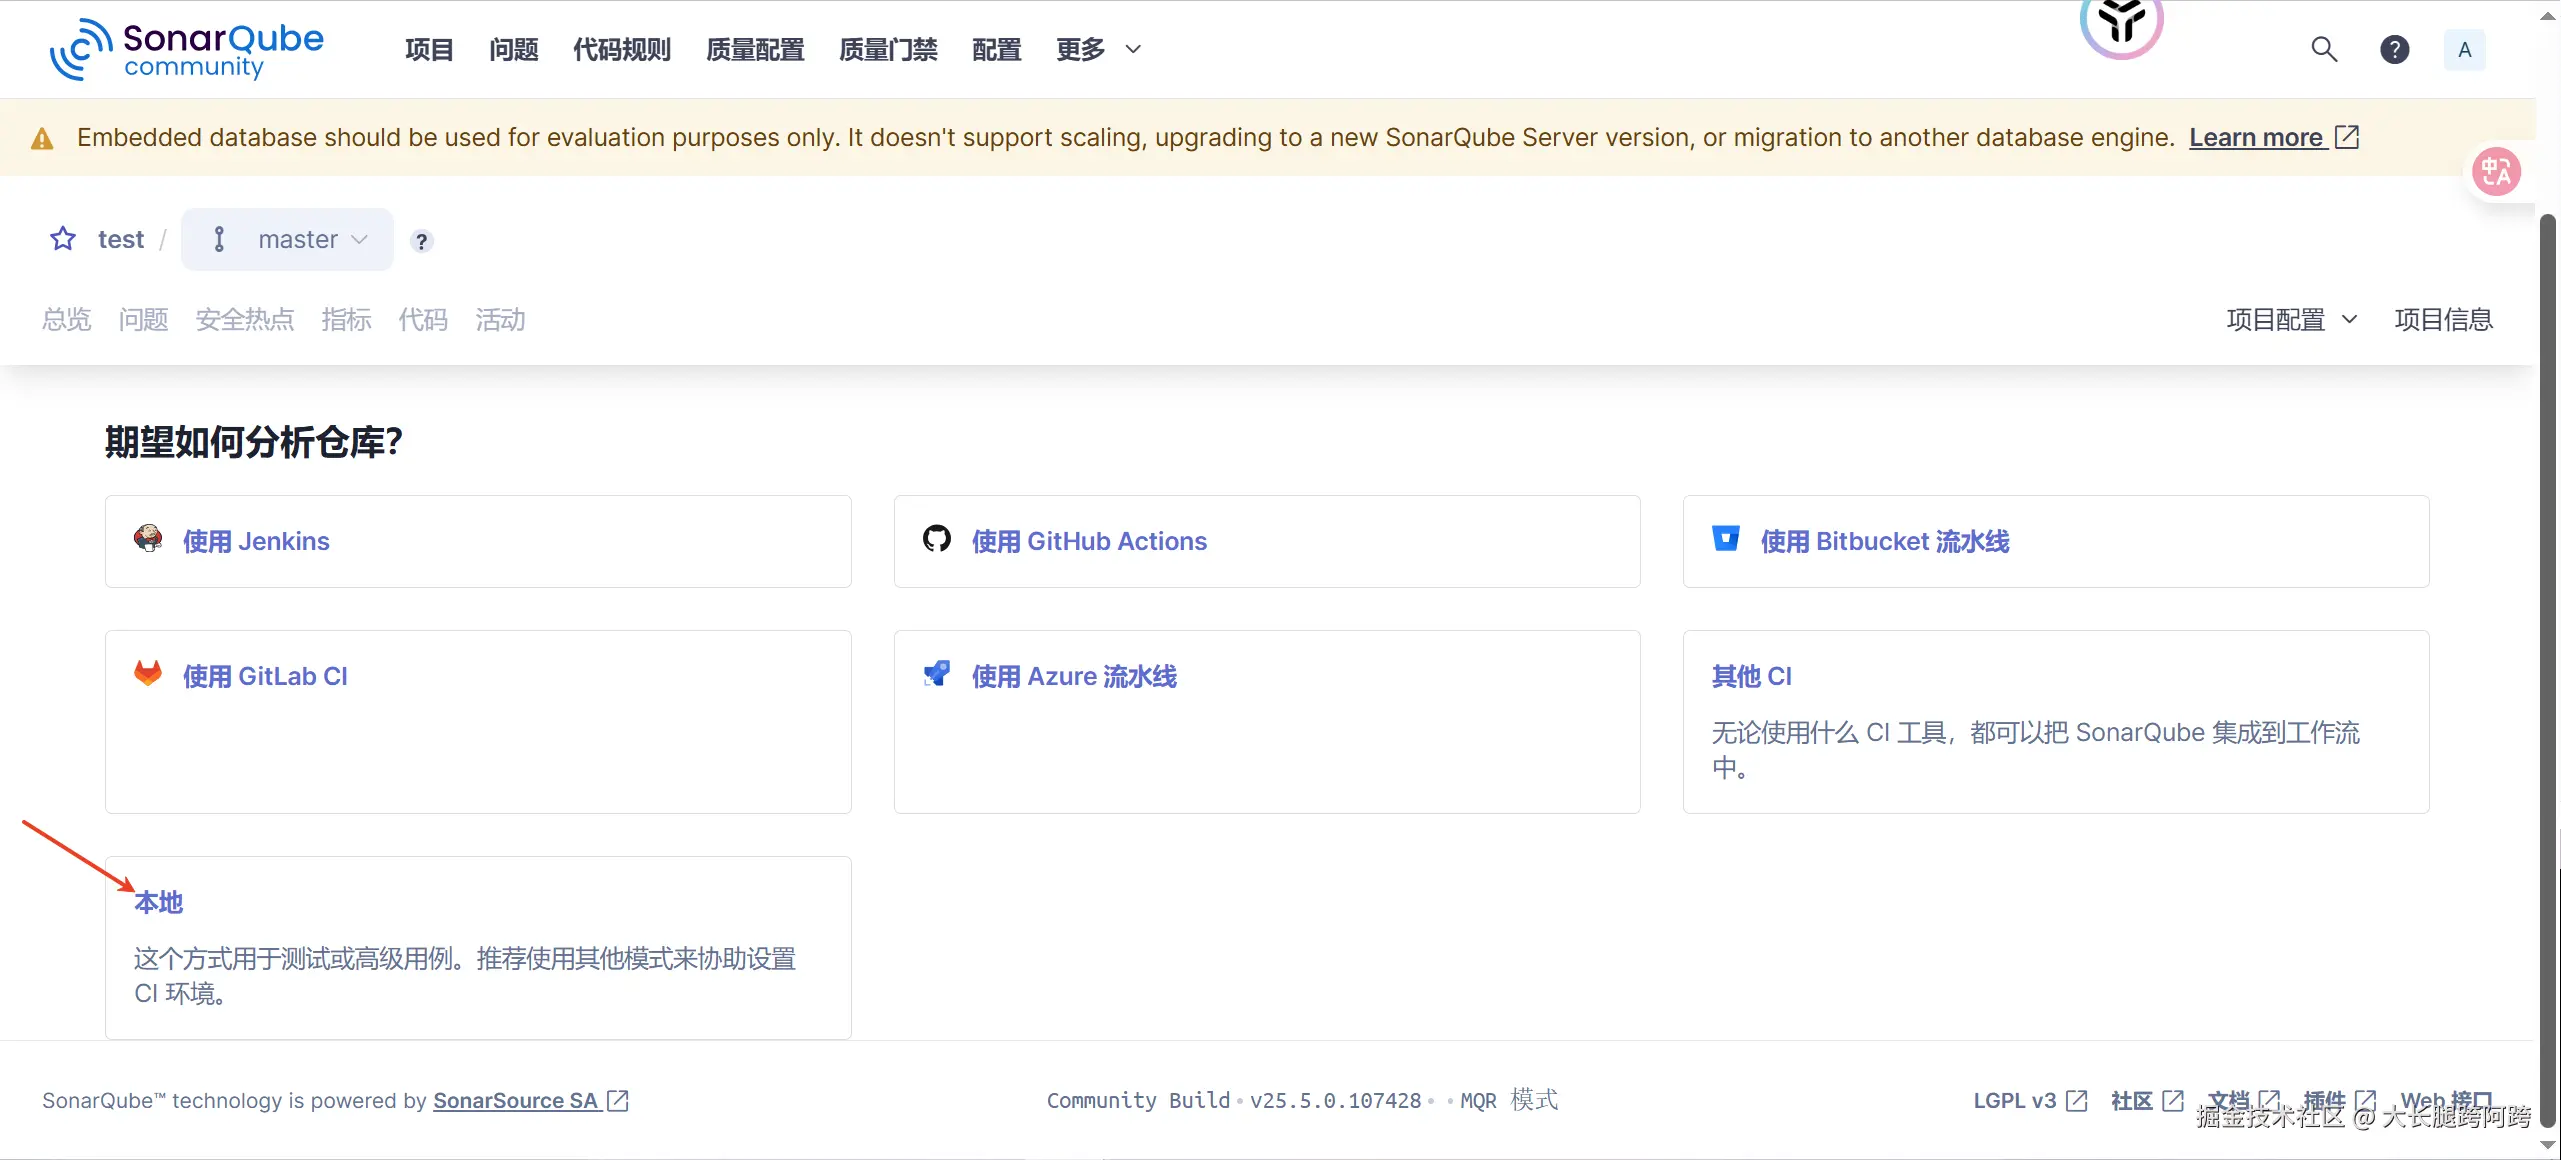Open the search magnifier icon

click(x=2324, y=49)
